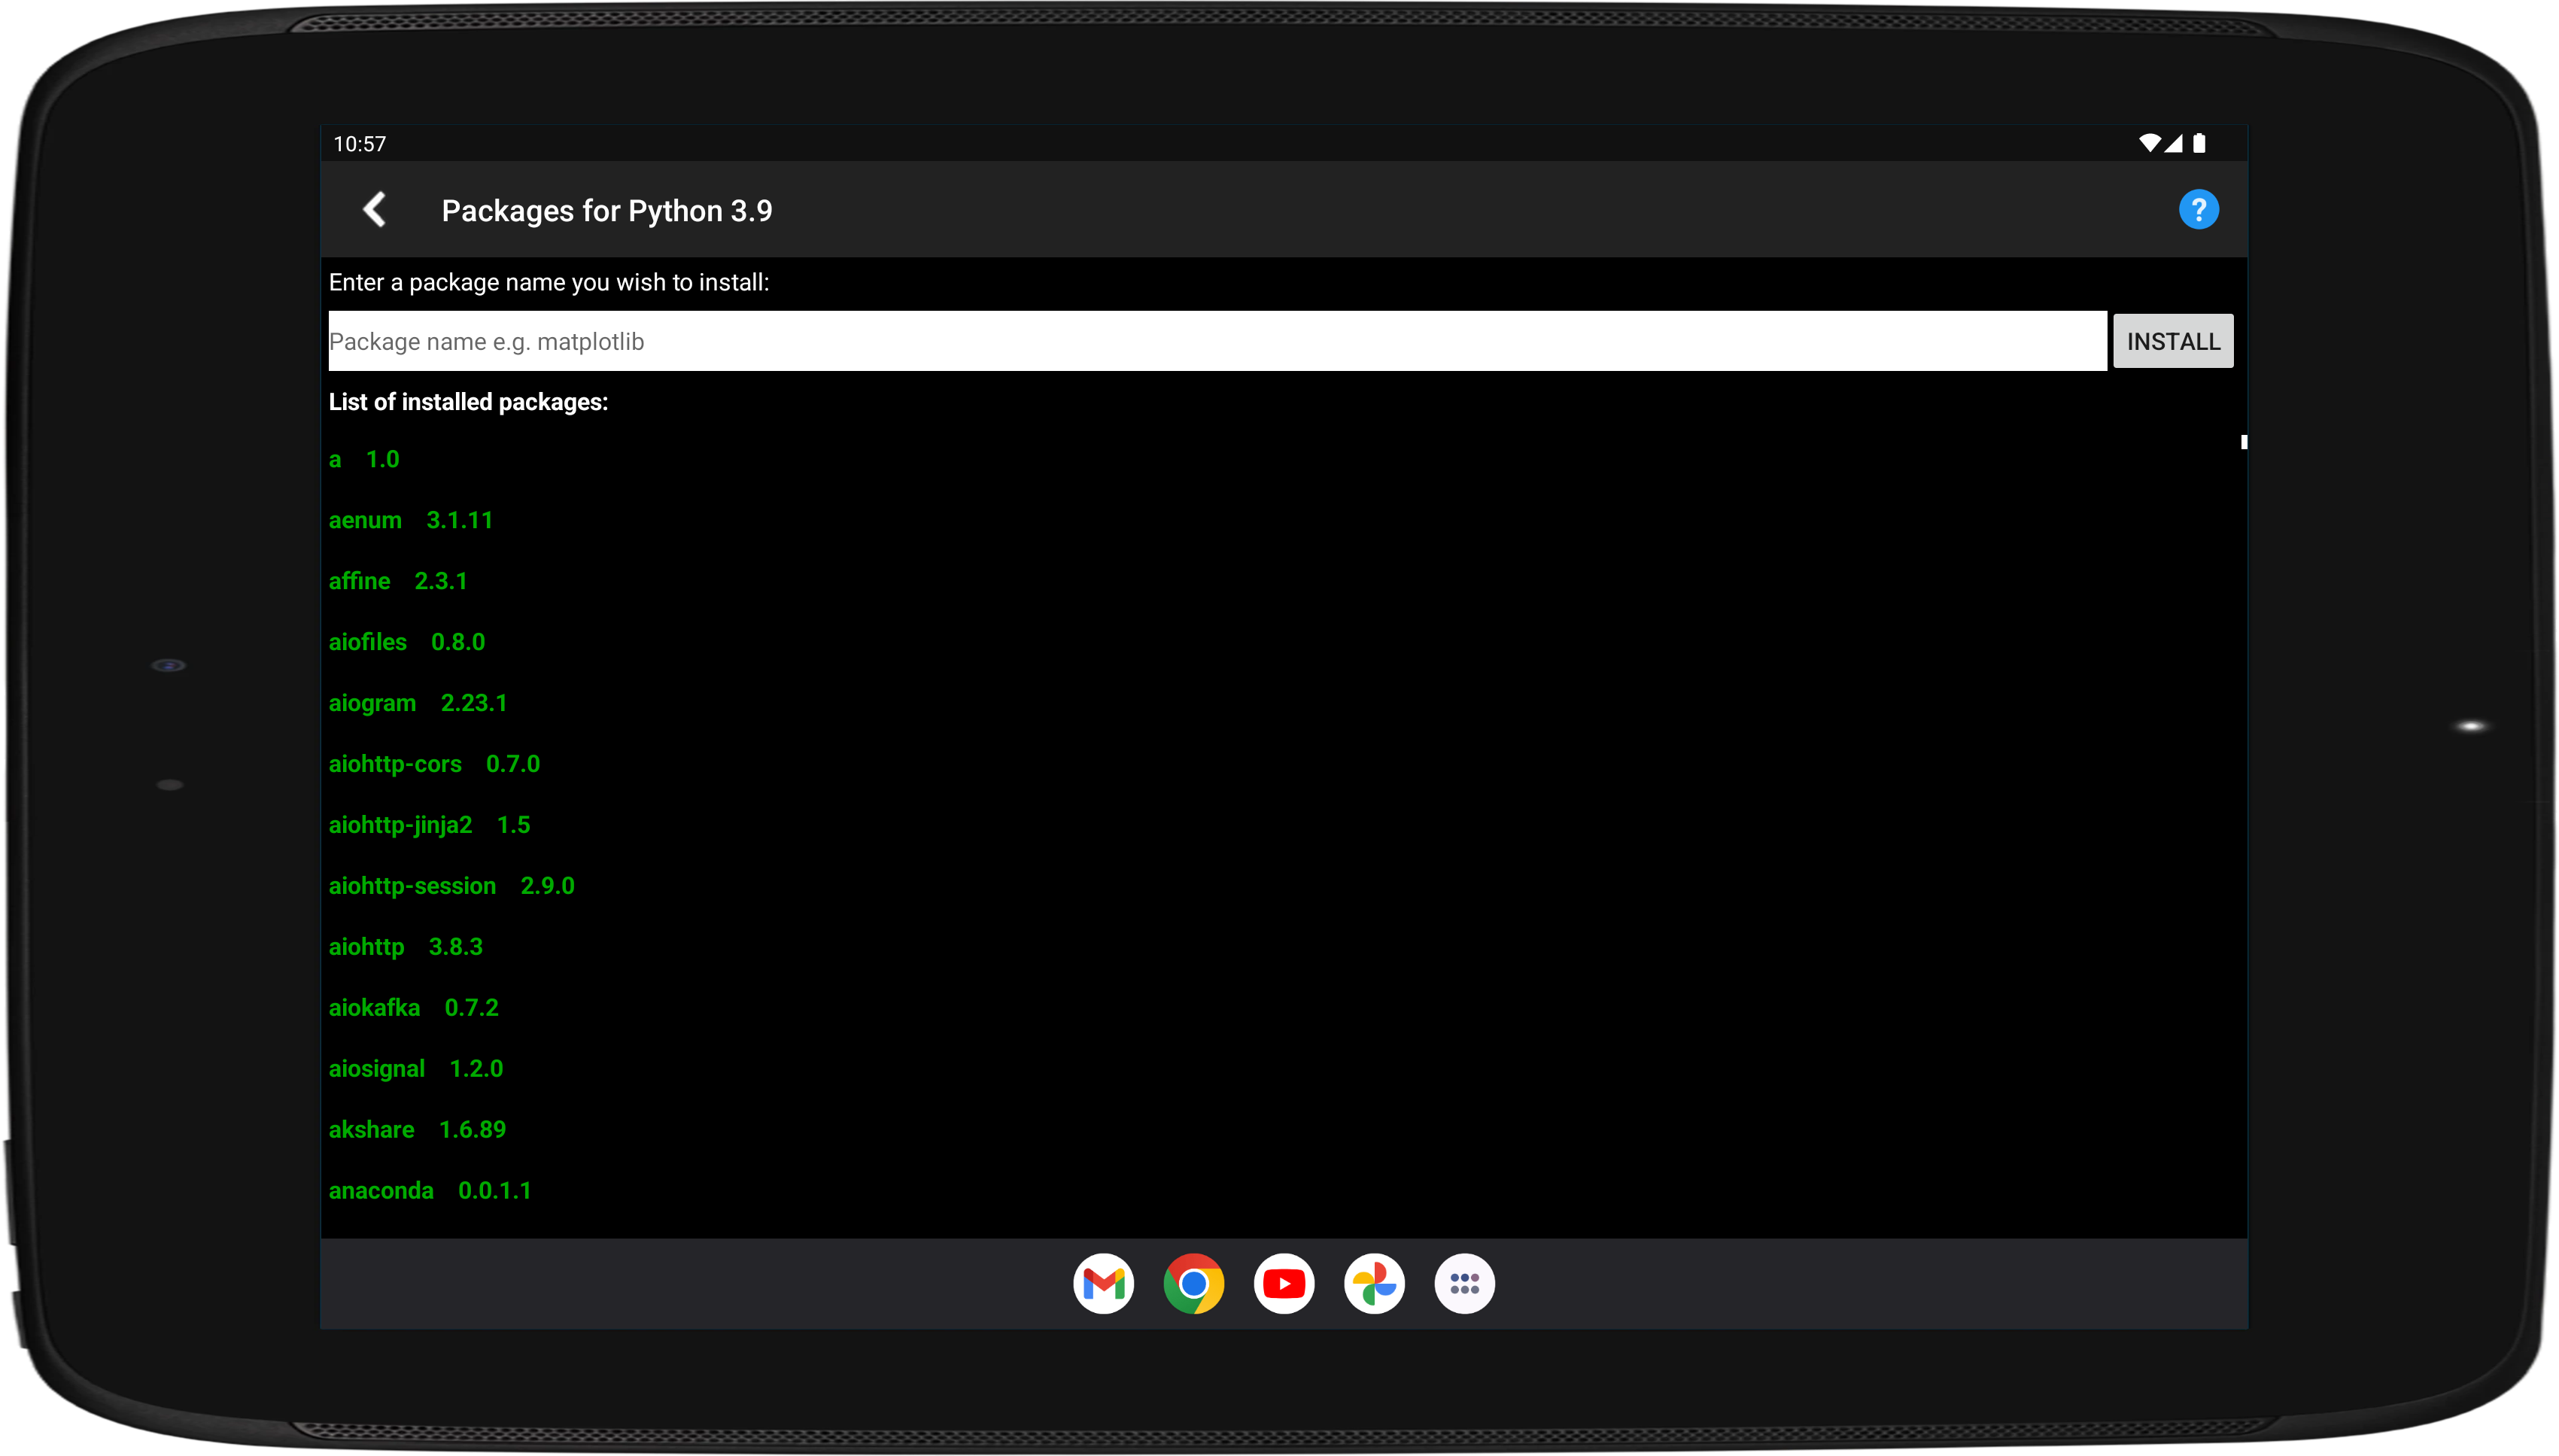
Task: Select the aenum 3.1.11 package
Action: [x=411, y=521]
